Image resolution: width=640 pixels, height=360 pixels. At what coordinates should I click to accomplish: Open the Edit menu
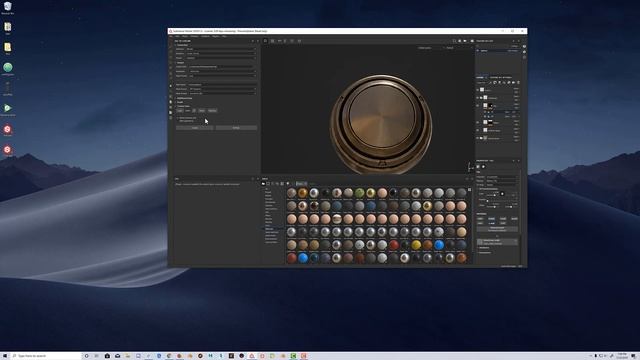[177, 36]
